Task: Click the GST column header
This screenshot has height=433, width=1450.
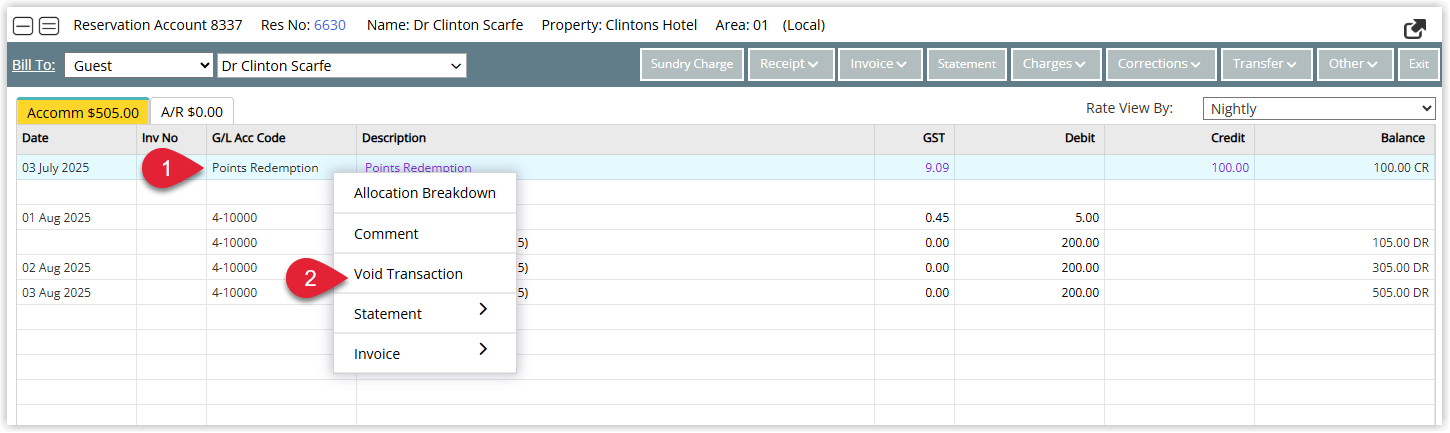Action: point(914,138)
